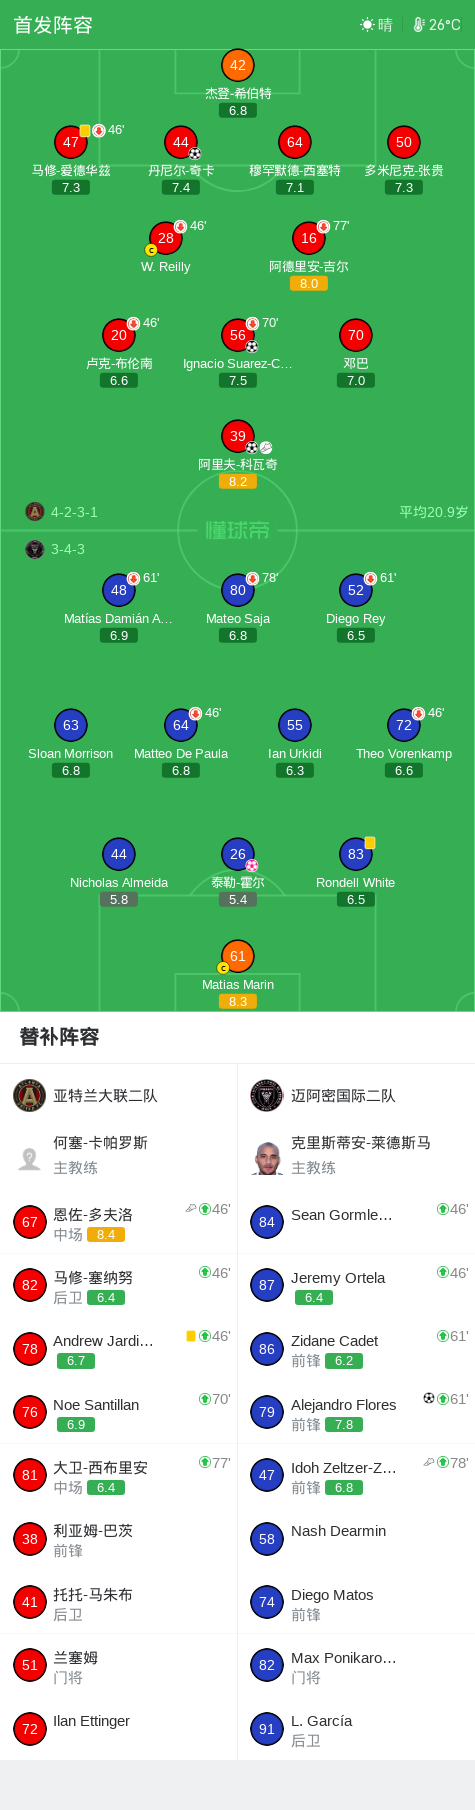The width and height of the screenshot is (475, 1810).
Task: Open 迈阿密国际二队 team logo
Action: [x=267, y=1095]
